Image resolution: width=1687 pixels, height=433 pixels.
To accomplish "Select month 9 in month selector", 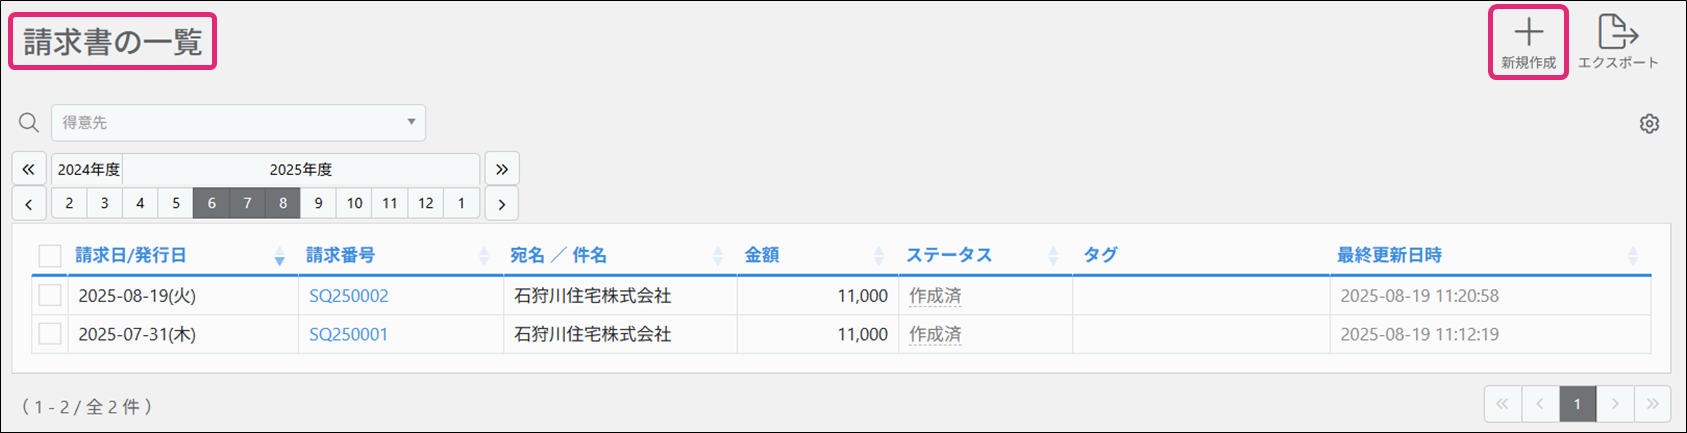I will [318, 203].
